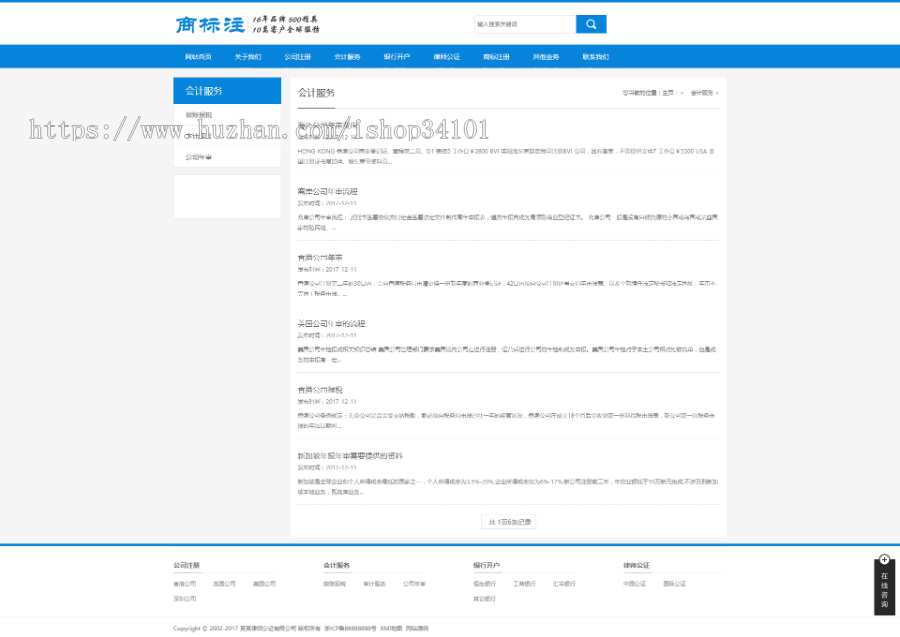The height and width of the screenshot is (637, 900).
Task: Open the 关于我们 nav menu item
Action: point(247,57)
